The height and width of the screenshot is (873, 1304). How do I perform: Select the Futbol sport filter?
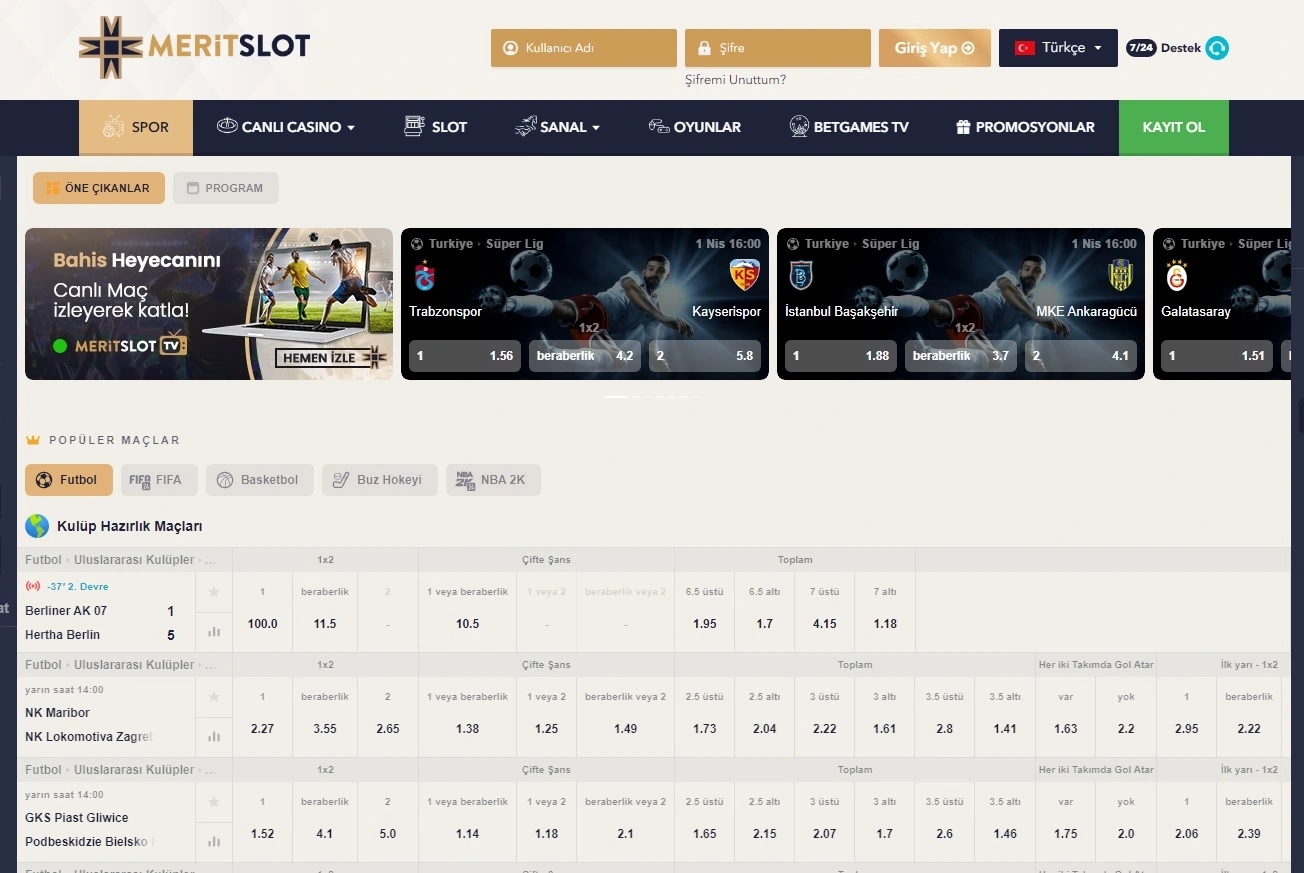(x=69, y=480)
